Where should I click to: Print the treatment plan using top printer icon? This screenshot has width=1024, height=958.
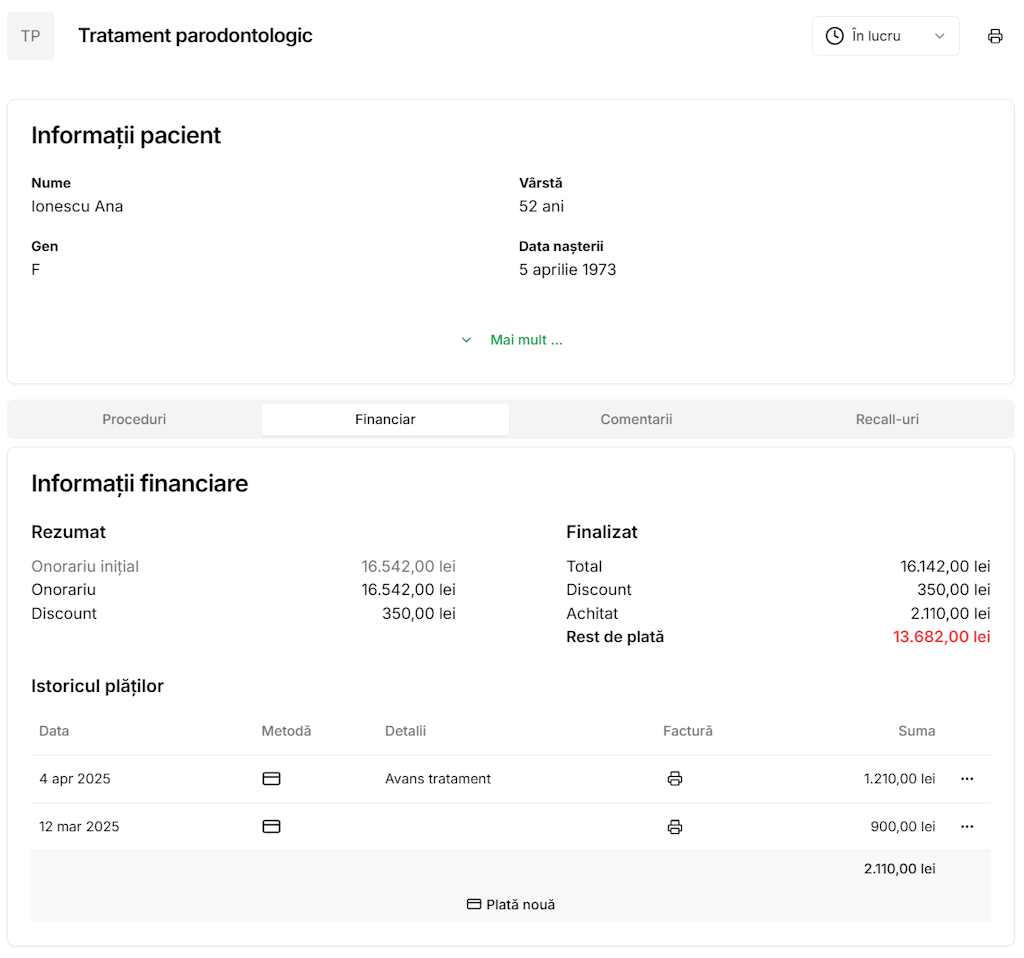pos(994,36)
